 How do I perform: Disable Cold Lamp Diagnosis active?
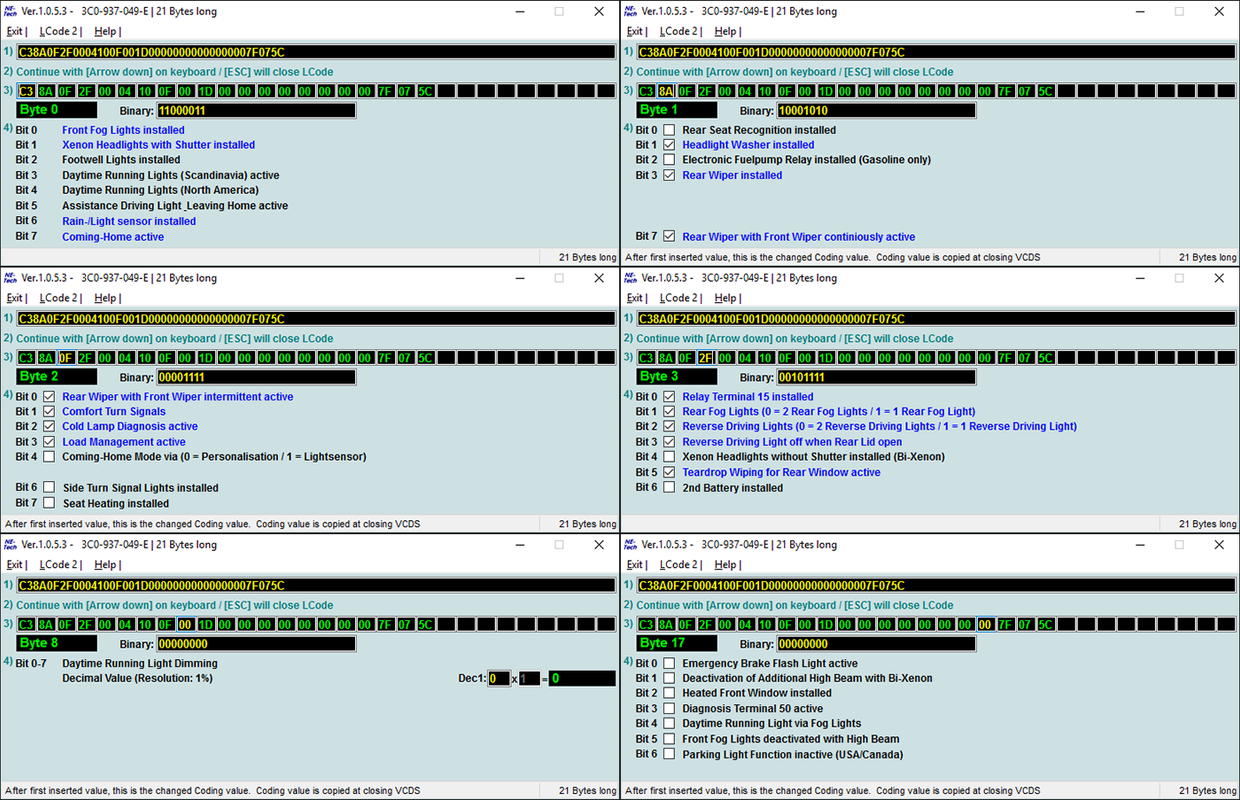(x=49, y=426)
